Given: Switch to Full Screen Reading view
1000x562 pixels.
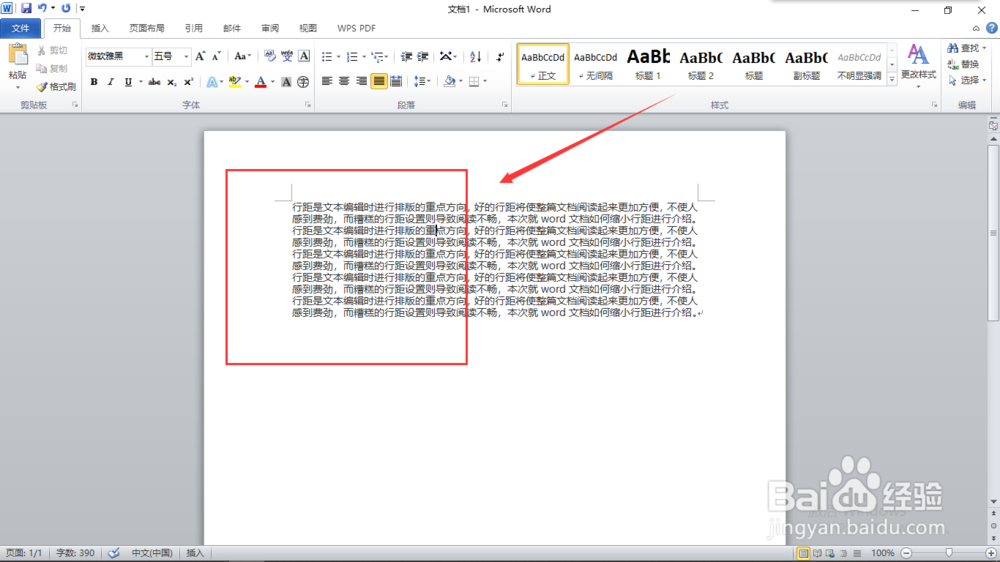Looking at the screenshot, I should coord(817,553).
